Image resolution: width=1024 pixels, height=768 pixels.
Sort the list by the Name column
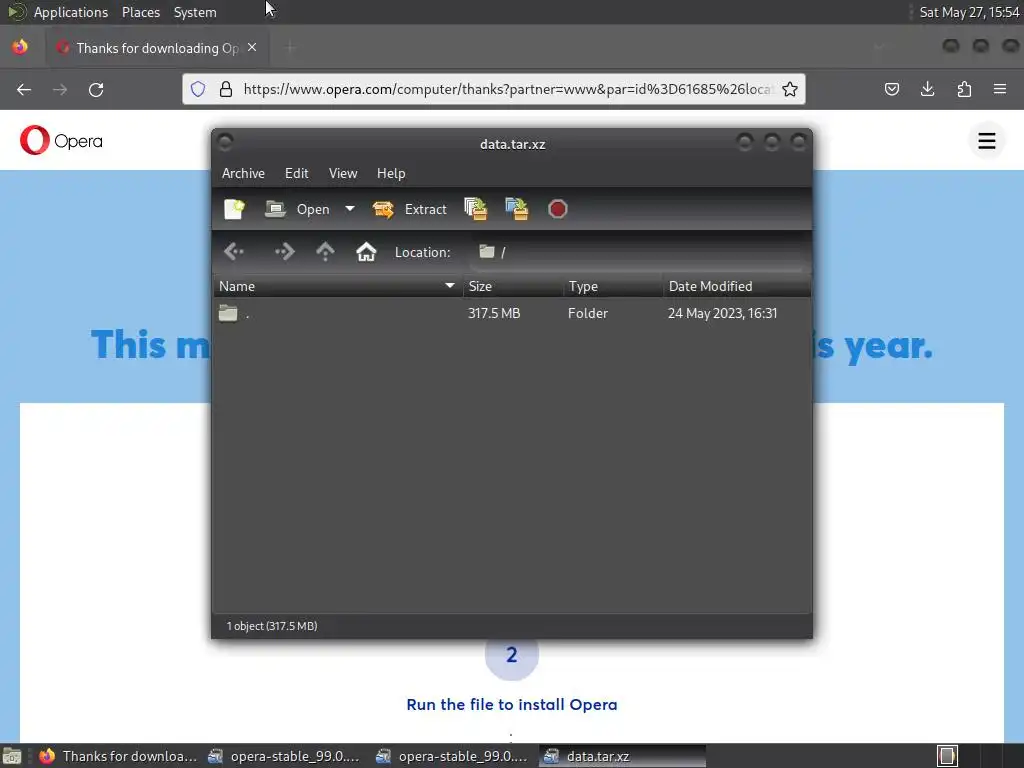(338, 286)
